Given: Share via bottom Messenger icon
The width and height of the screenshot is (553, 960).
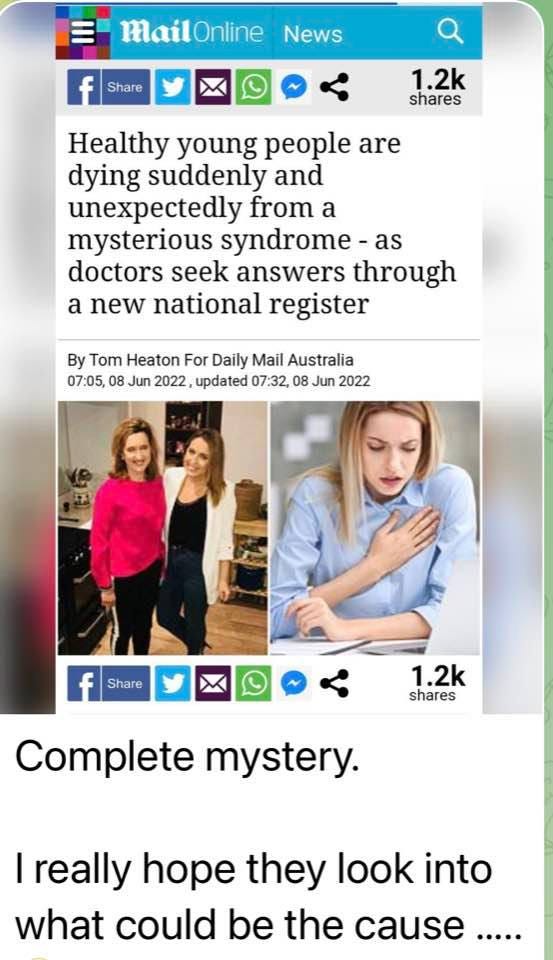Looking at the screenshot, I should [294, 683].
